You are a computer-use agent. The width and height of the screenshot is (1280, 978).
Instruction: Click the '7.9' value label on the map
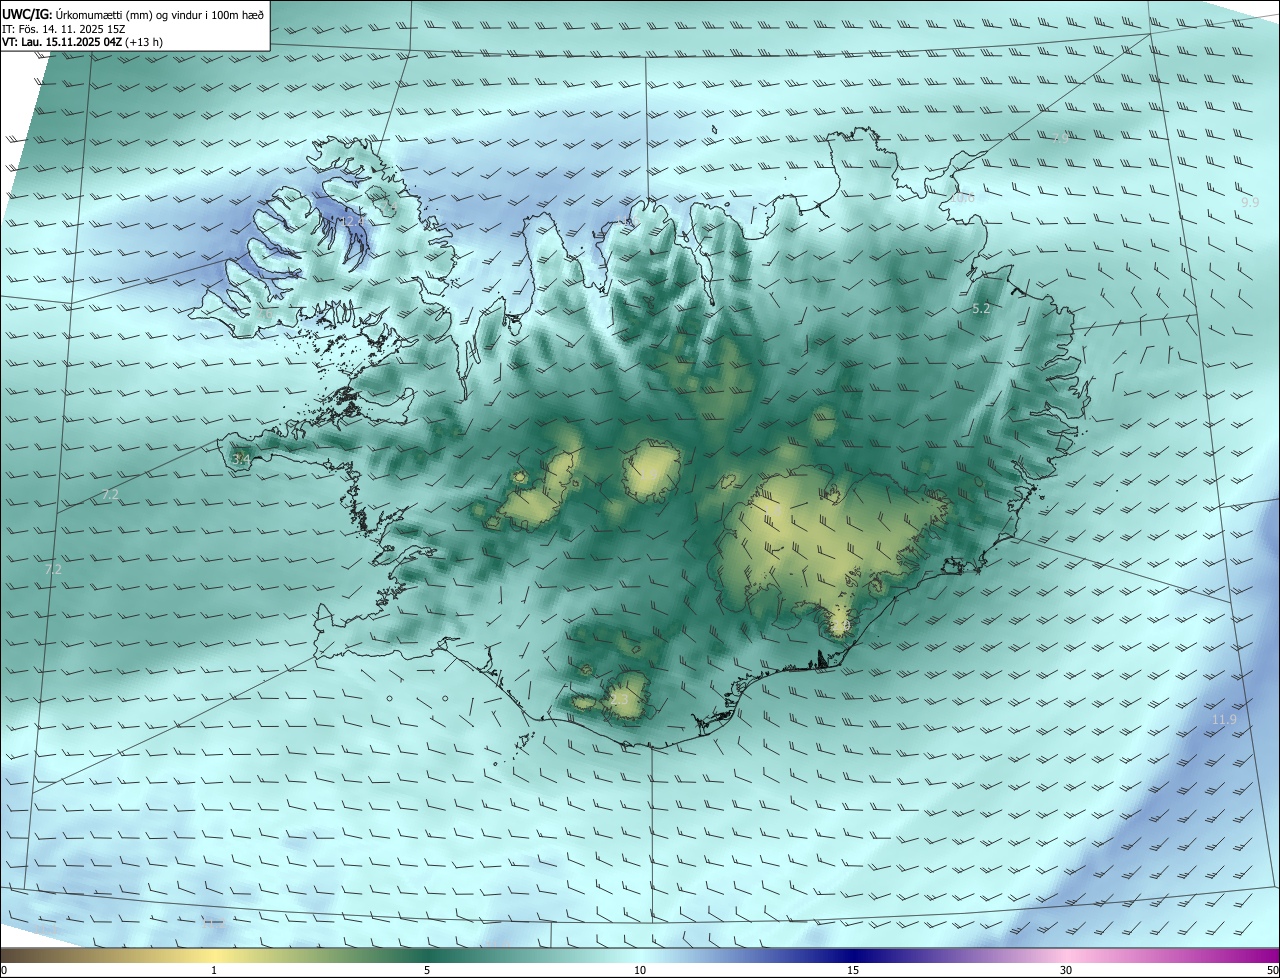[1059, 137]
